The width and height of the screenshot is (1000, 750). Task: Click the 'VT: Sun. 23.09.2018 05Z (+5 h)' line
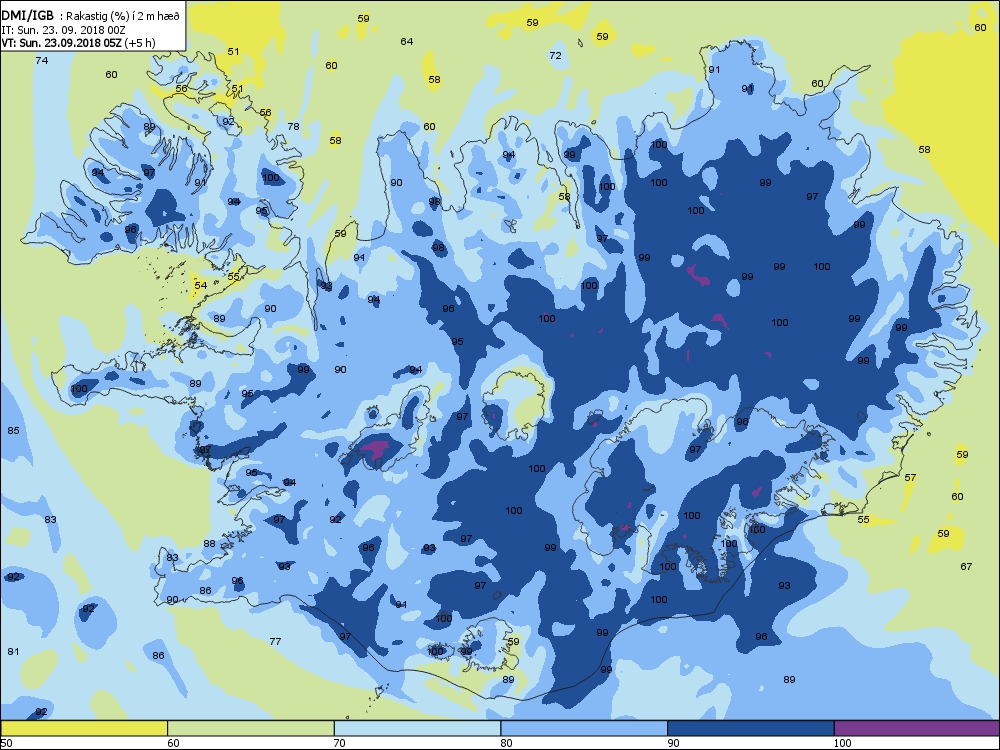tap(78, 43)
